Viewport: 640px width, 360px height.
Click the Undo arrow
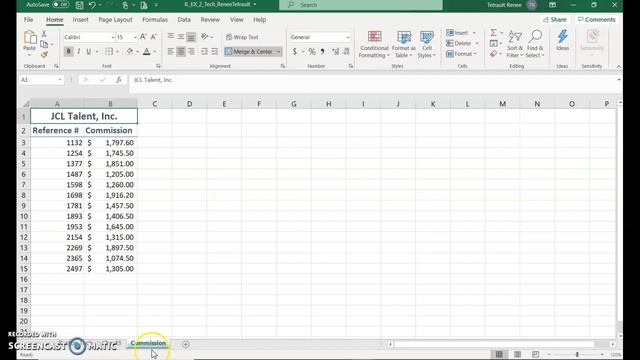coord(92,5)
